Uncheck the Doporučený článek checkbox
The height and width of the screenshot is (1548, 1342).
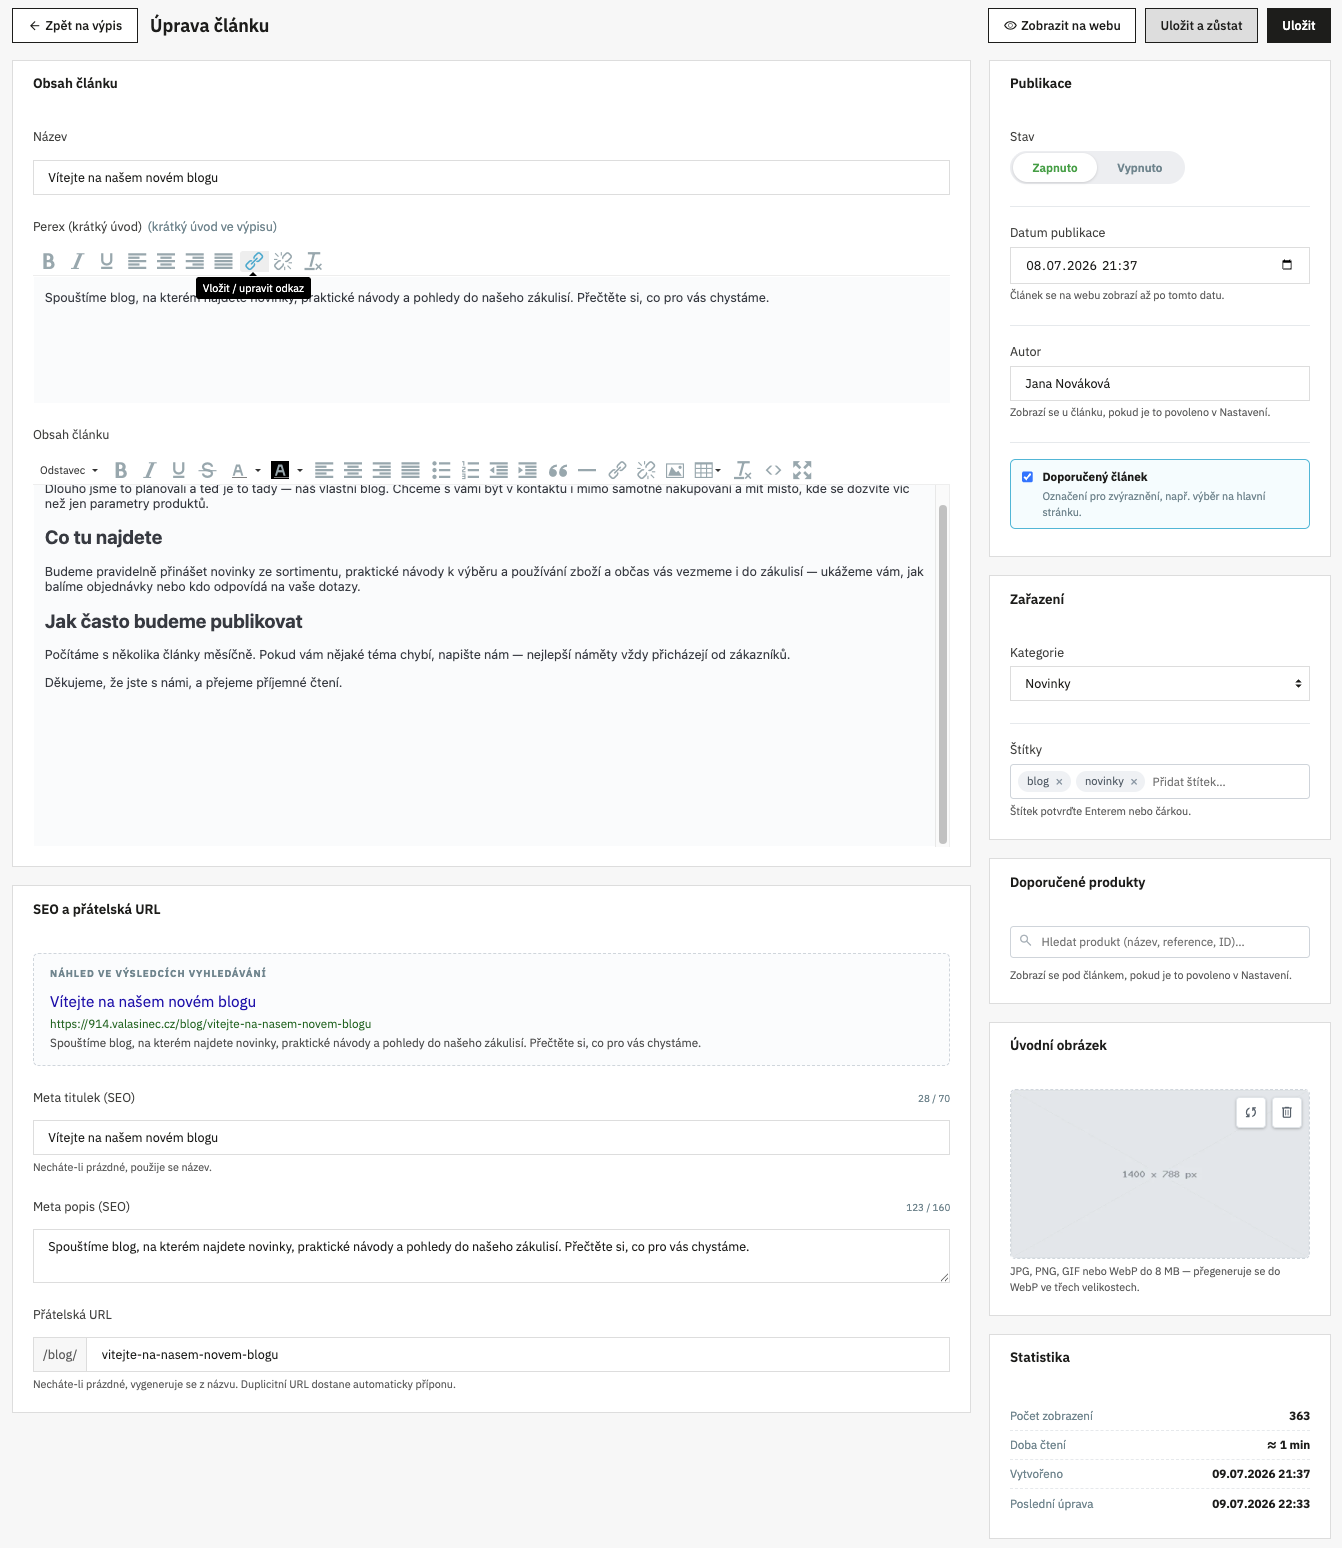tap(1027, 477)
